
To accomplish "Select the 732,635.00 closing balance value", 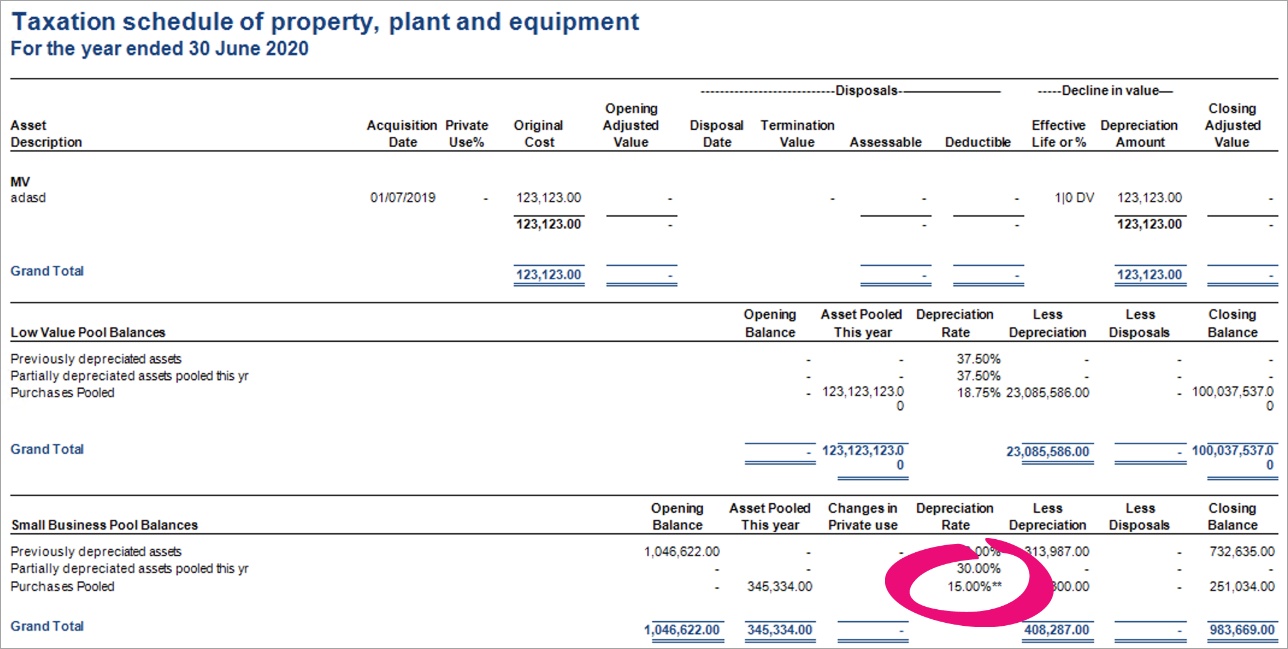I will tap(1240, 551).
